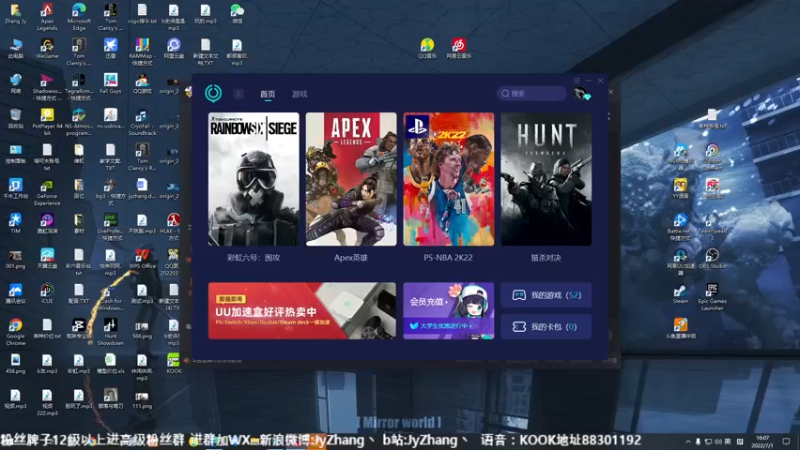Open the 会员充值 membership banner

(448, 311)
